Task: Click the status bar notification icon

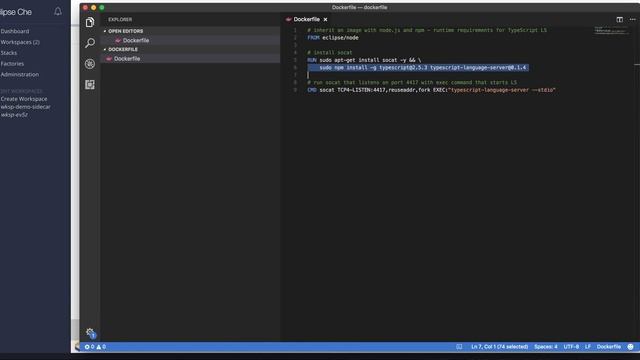Action: pos(459,347)
